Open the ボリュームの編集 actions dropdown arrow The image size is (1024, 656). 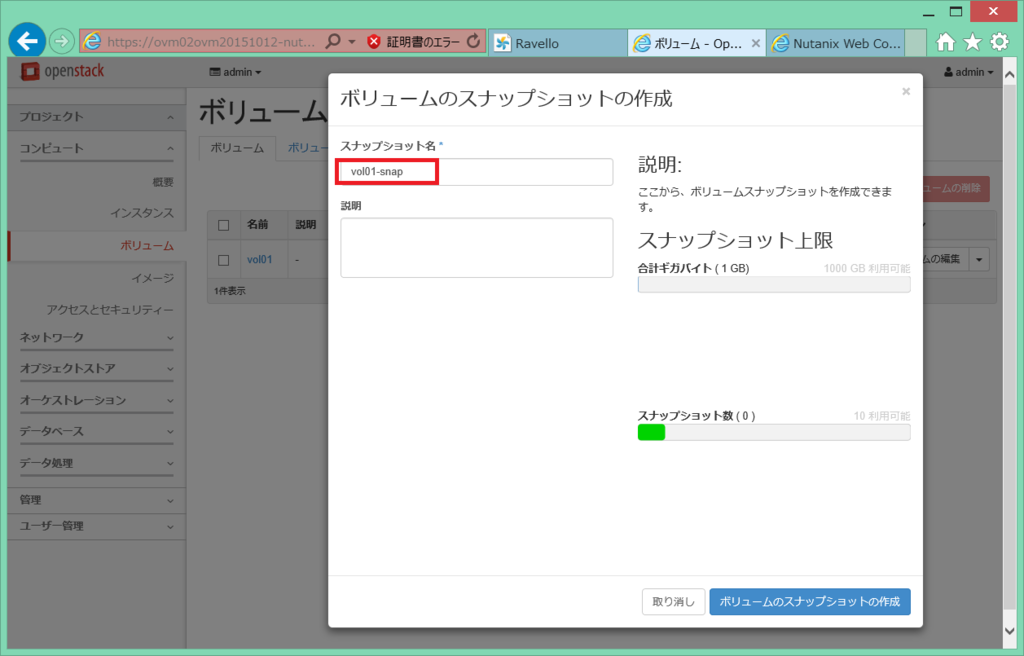point(978,259)
